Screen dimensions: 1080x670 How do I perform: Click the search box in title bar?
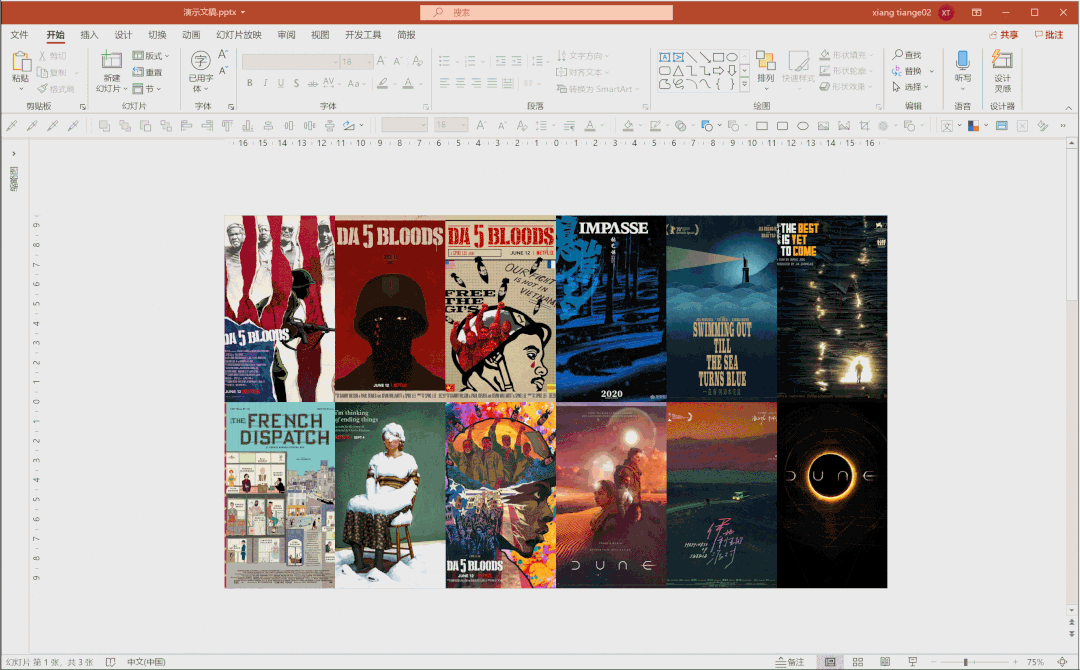546,13
